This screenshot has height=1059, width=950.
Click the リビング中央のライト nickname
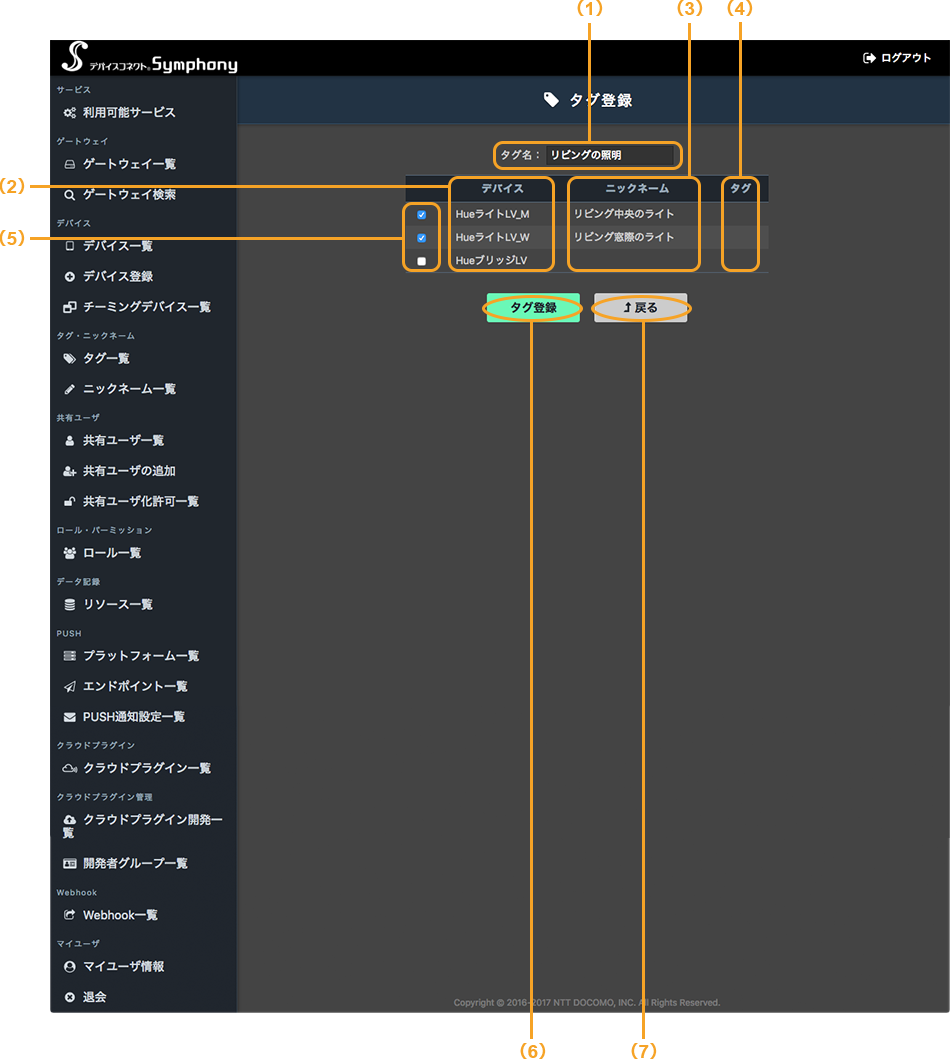[x=624, y=214]
